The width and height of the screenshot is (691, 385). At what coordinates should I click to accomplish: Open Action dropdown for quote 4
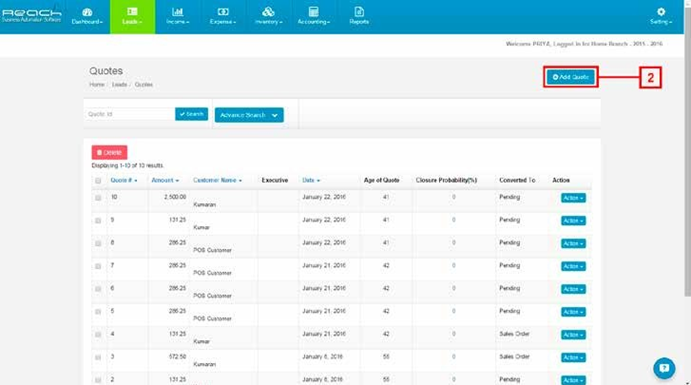coord(573,335)
